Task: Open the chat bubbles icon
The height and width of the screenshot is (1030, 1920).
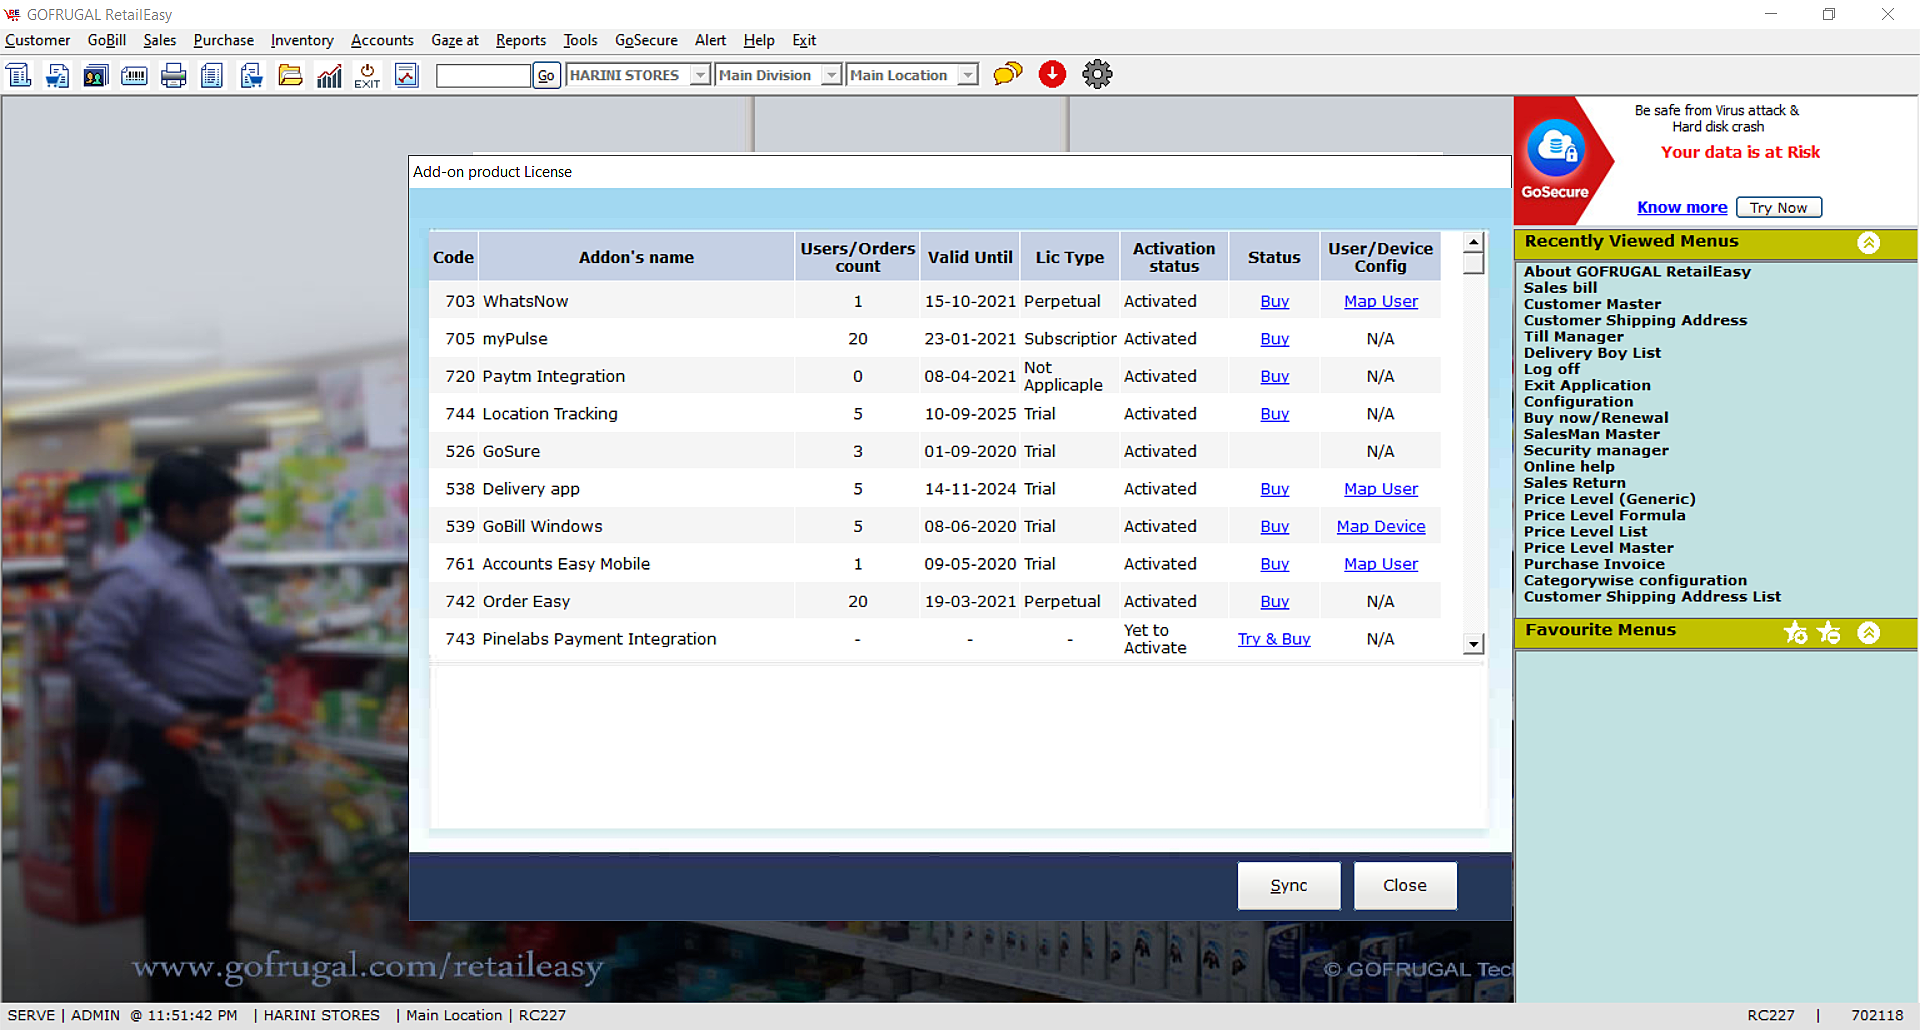Action: click(1007, 74)
